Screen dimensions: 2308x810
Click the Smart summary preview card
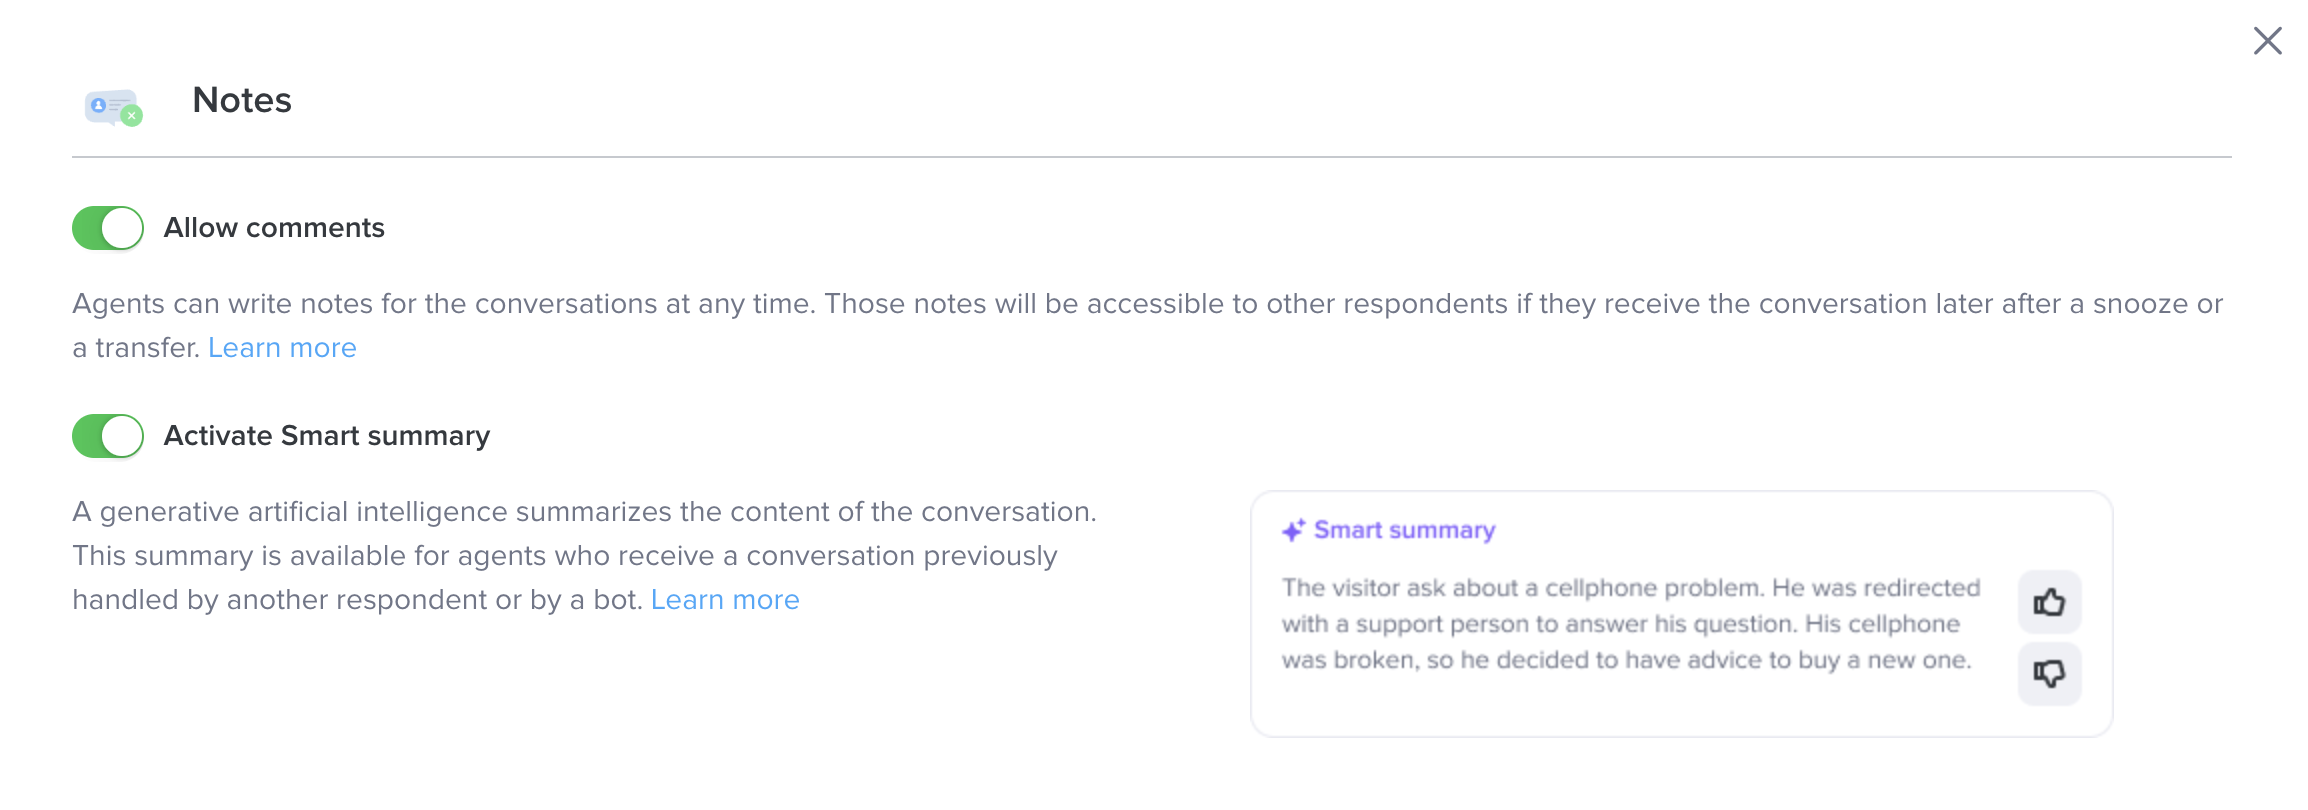(x=1681, y=614)
